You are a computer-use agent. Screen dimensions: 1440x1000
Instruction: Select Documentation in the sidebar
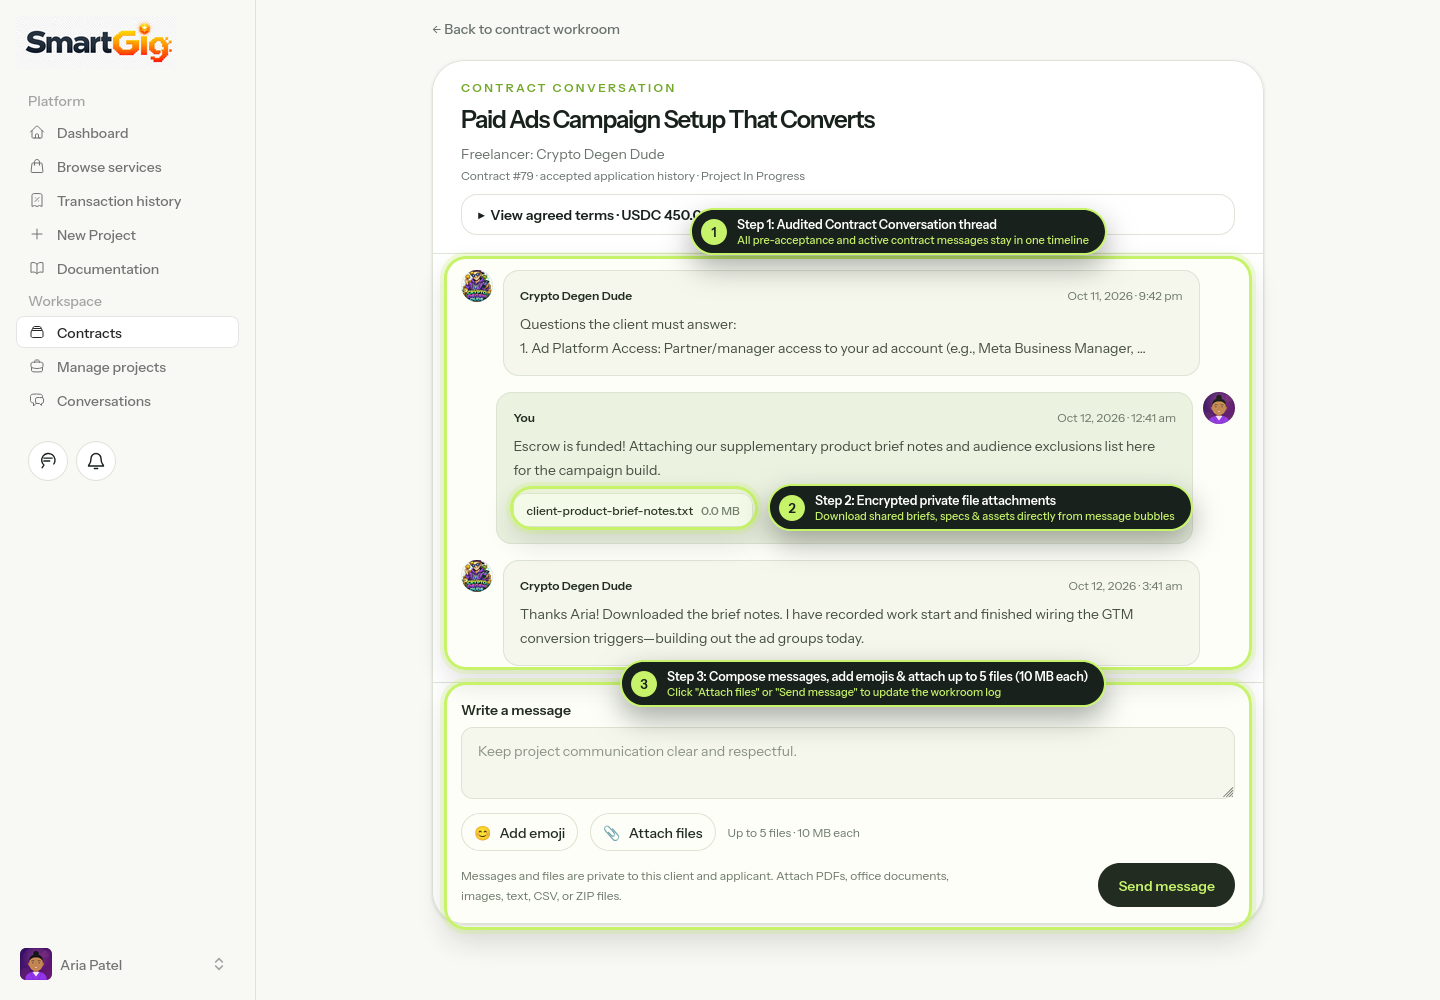tap(127, 269)
